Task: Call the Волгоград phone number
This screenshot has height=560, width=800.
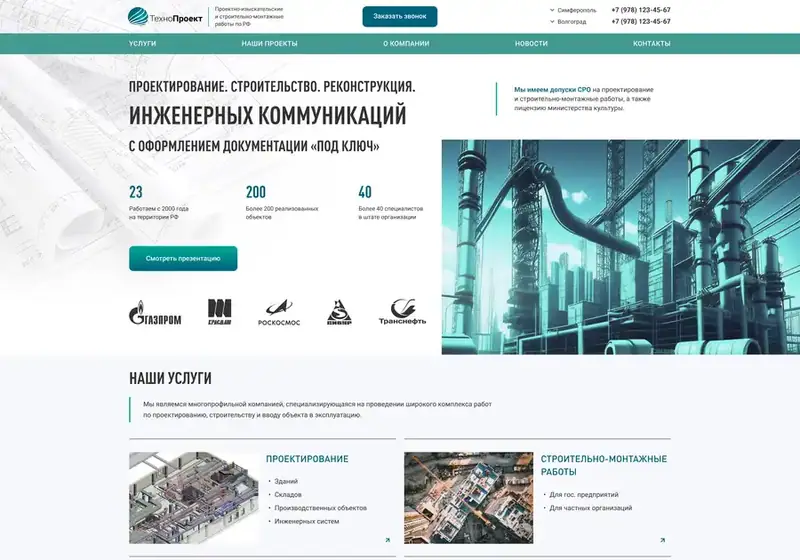Action: click(641, 21)
